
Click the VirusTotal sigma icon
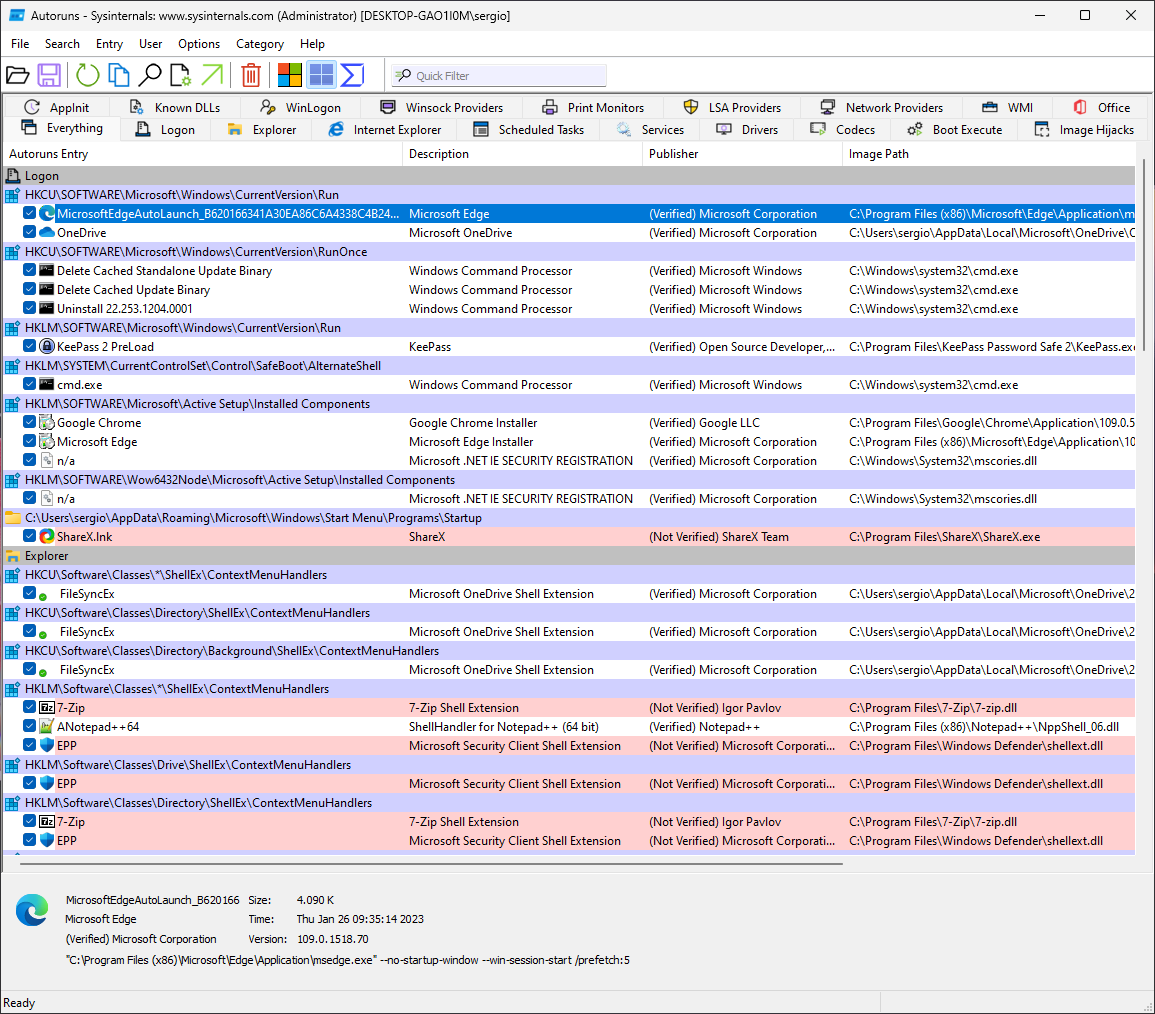click(352, 75)
